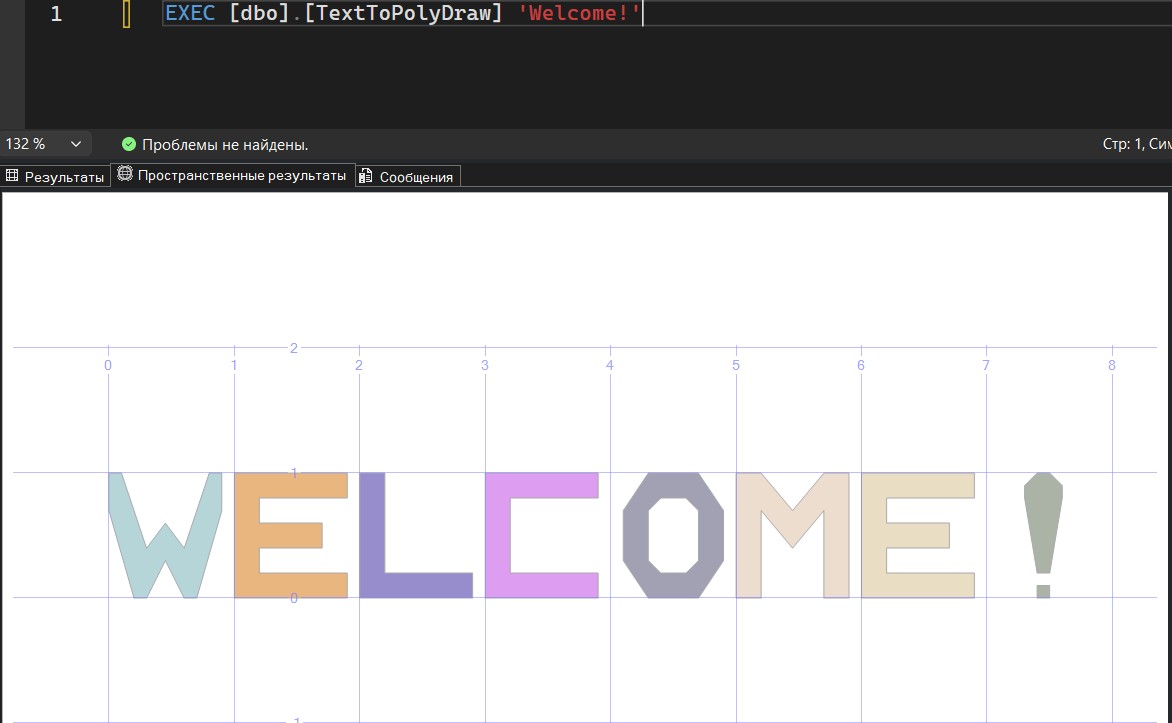Open the Сообщения tab

click(408, 177)
